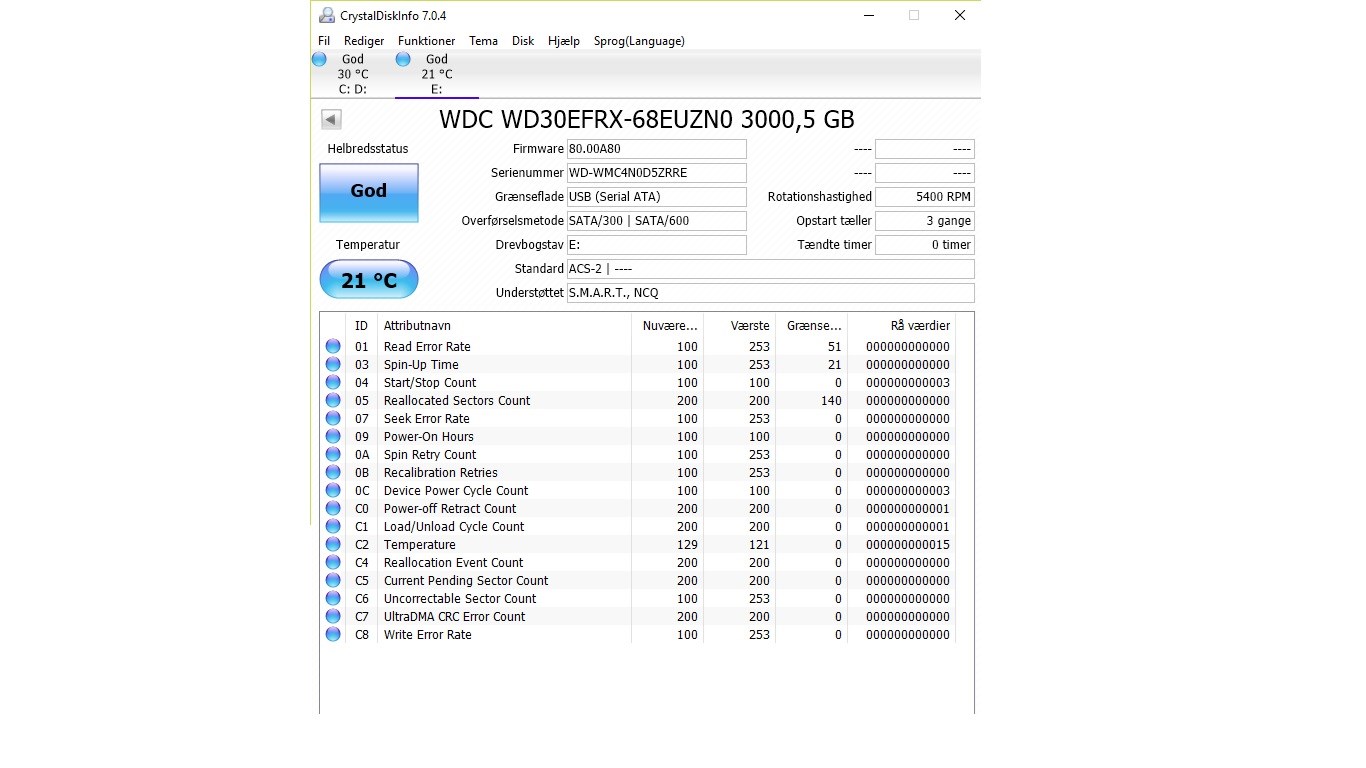Image resolution: width=1366 pixels, height=768 pixels.
Task: Select the Current Pending Sector Count name
Action: pos(466,581)
